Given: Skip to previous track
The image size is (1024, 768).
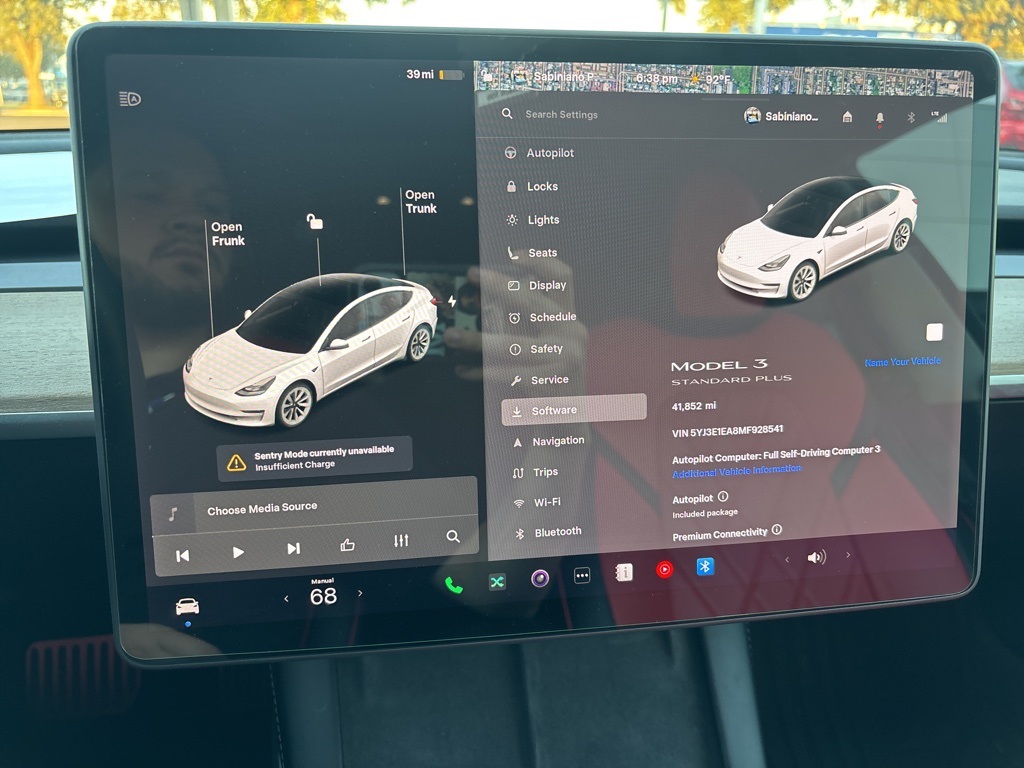Looking at the screenshot, I should click(183, 556).
